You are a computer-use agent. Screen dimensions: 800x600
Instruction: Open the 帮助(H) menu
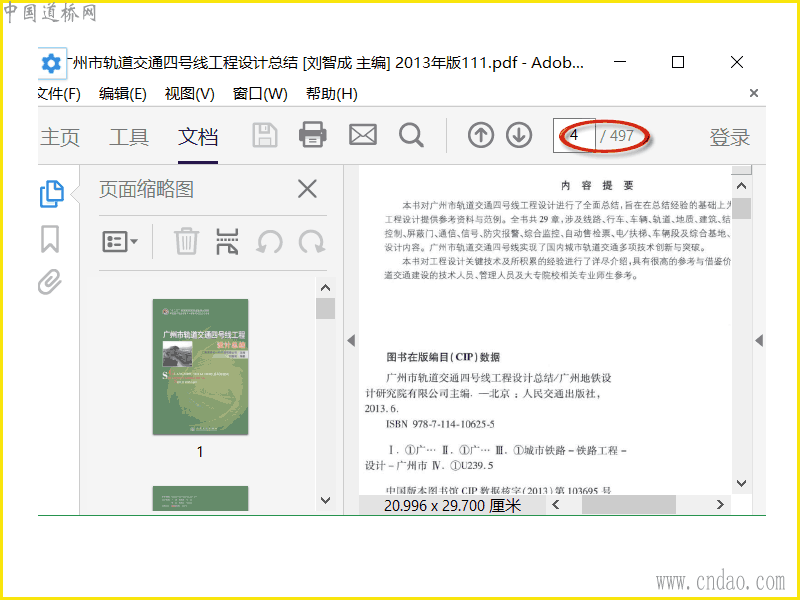click(332, 94)
